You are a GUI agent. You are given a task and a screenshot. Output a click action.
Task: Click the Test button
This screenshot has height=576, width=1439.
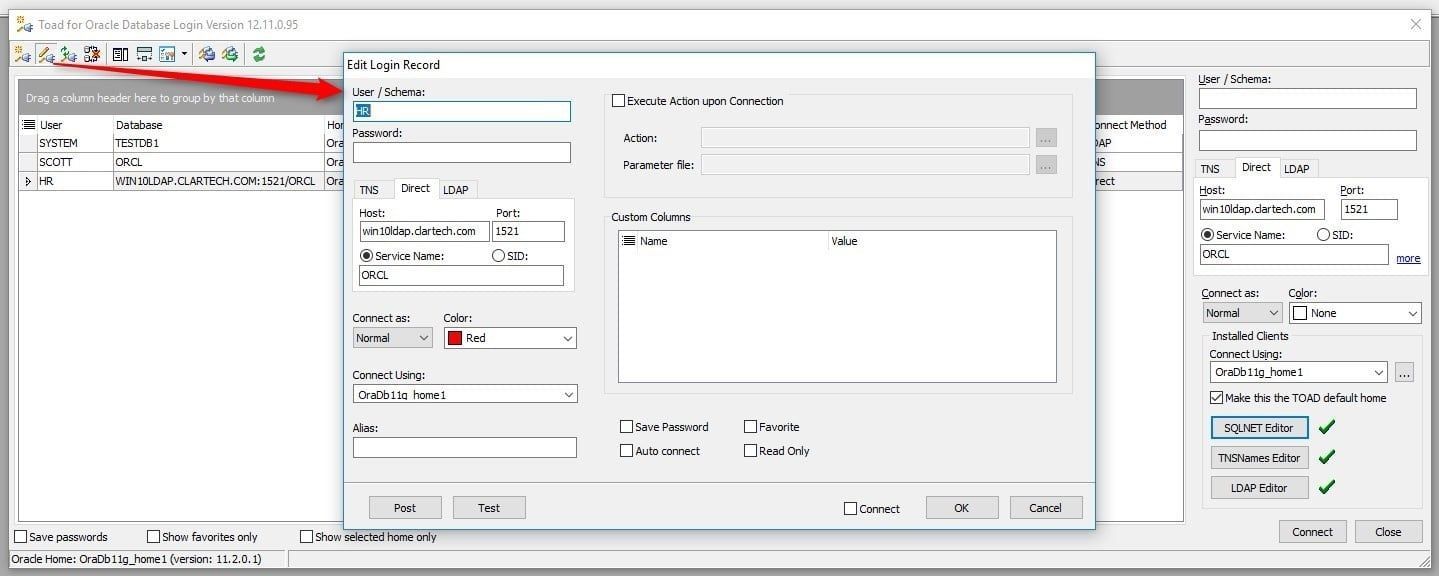(489, 508)
